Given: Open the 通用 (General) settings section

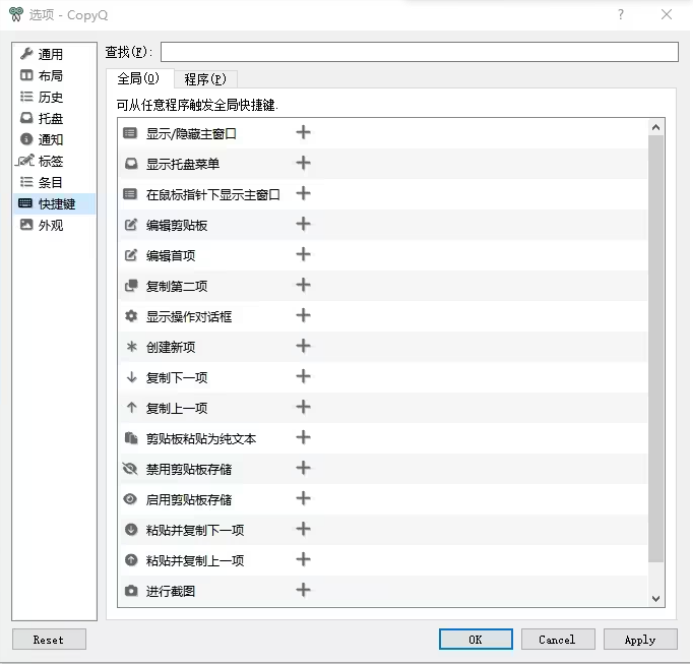Looking at the screenshot, I should (x=54, y=54).
